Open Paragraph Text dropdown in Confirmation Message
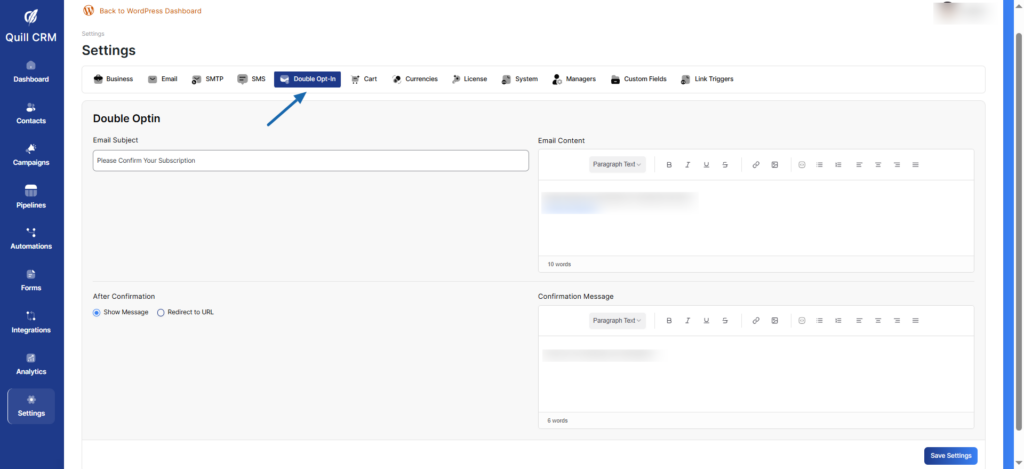The height and width of the screenshot is (469, 1024). (x=617, y=320)
